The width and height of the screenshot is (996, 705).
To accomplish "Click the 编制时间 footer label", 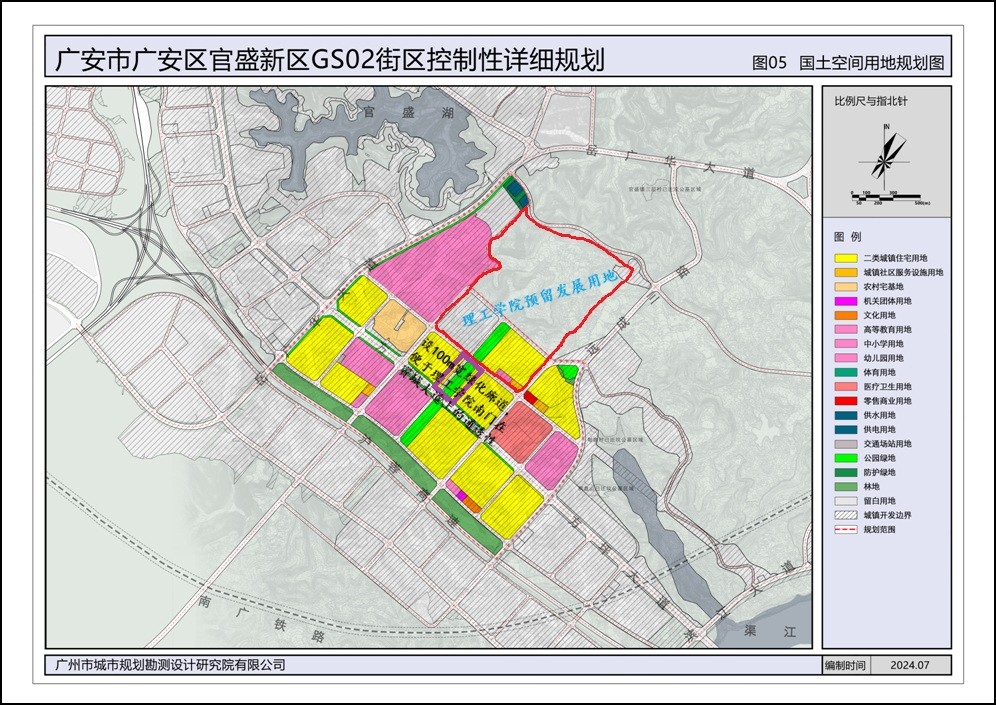I will click(845, 666).
